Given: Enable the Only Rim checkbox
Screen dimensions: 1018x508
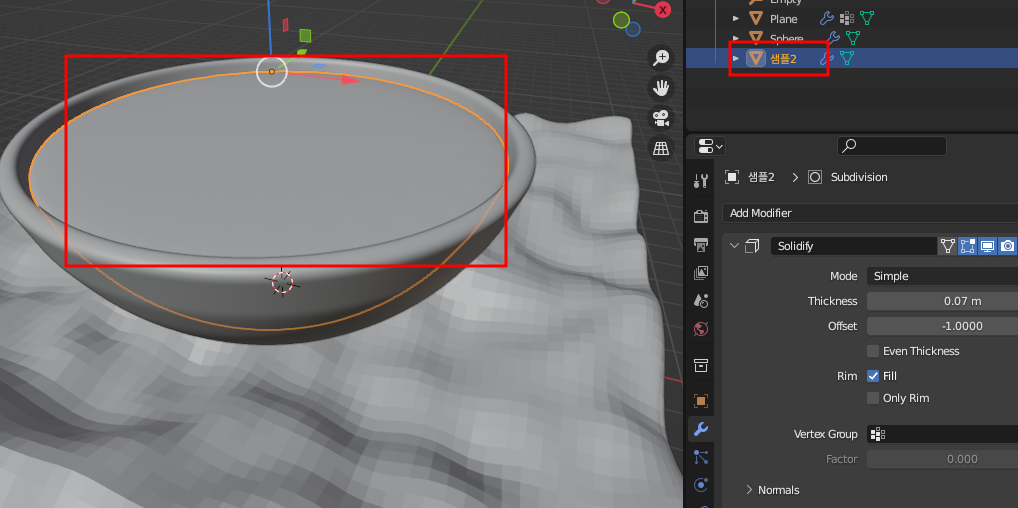Looking at the screenshot, I should click(x=873, y=398).
